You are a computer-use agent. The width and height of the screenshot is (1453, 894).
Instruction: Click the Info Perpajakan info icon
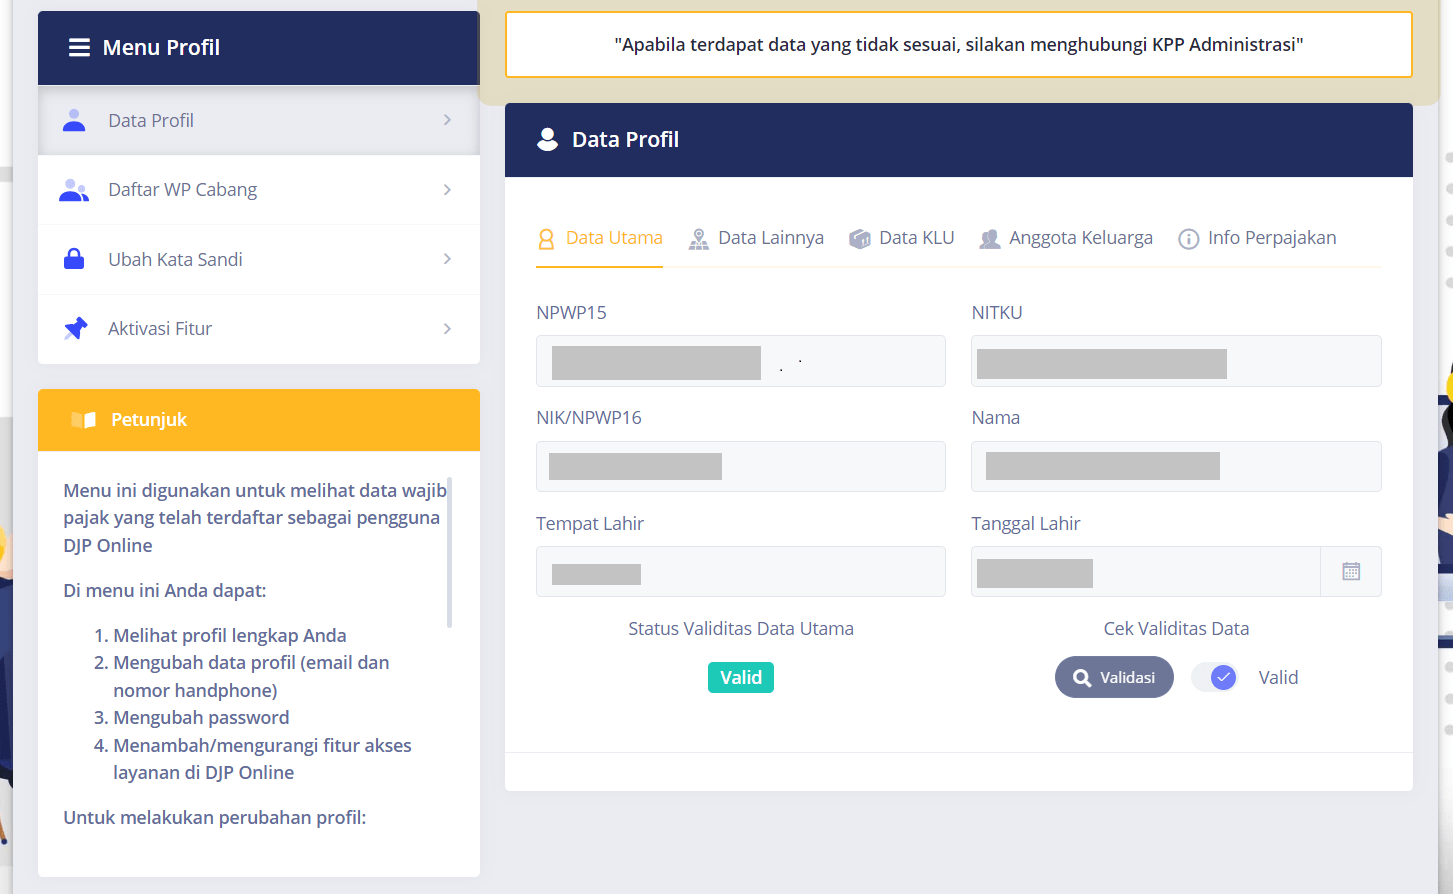[x=1188, y=239]
